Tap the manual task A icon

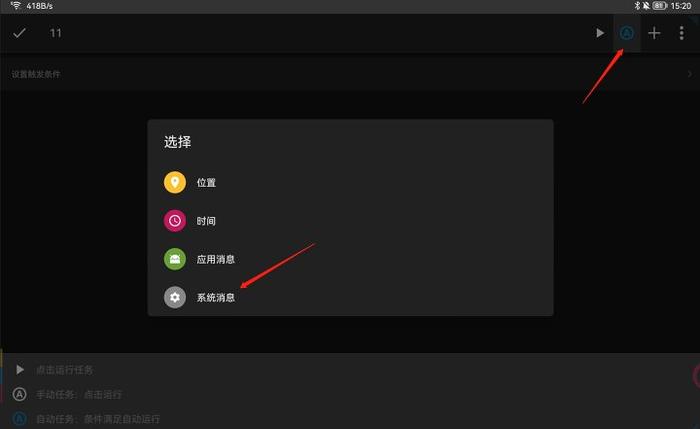(19, 394)
